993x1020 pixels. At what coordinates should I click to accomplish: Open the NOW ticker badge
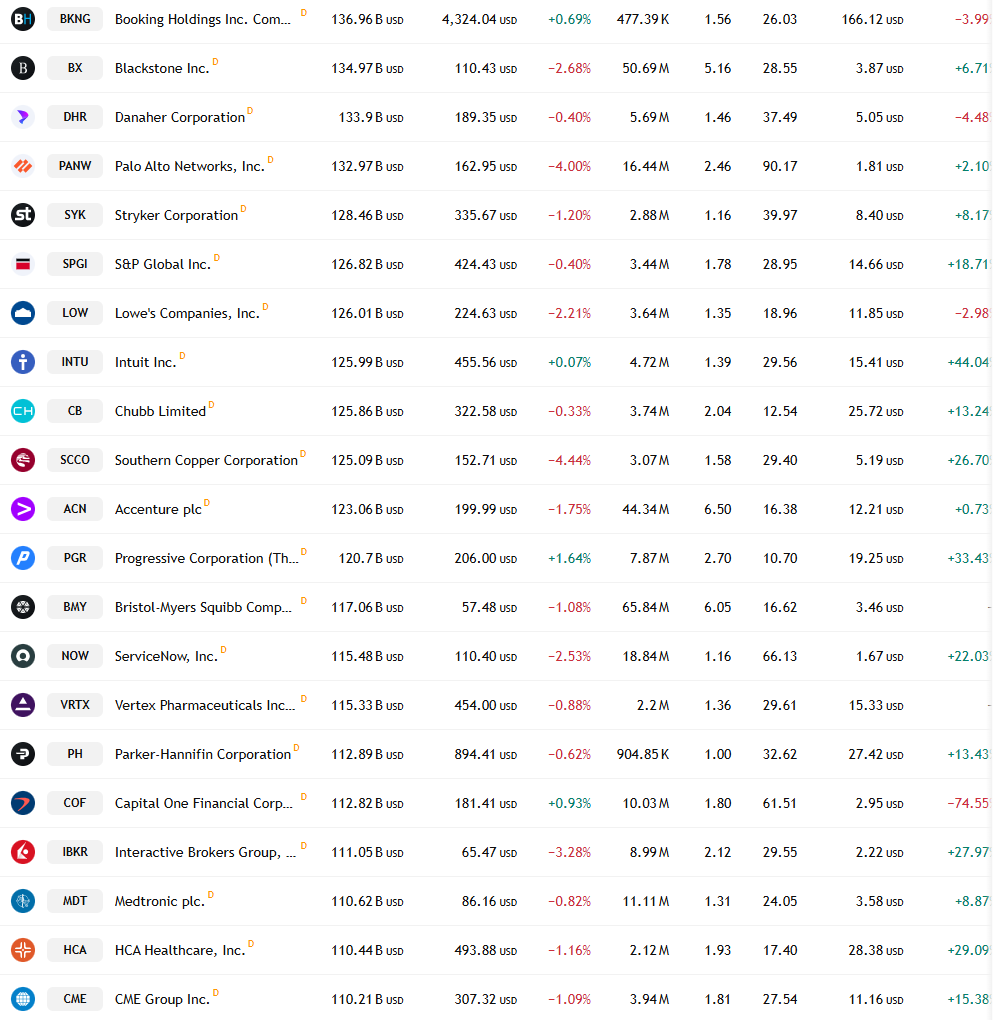point(75,656)
